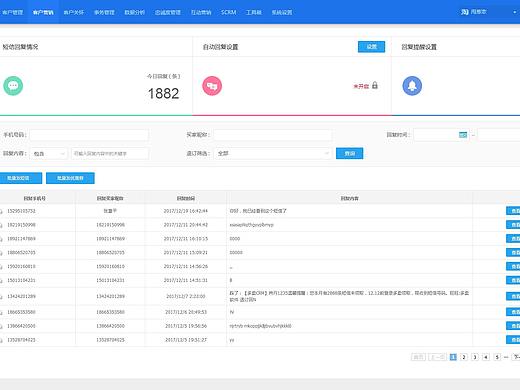Click the 回复内容 column header
Viewport: 520px width, 390px height.
pos(349,198)
